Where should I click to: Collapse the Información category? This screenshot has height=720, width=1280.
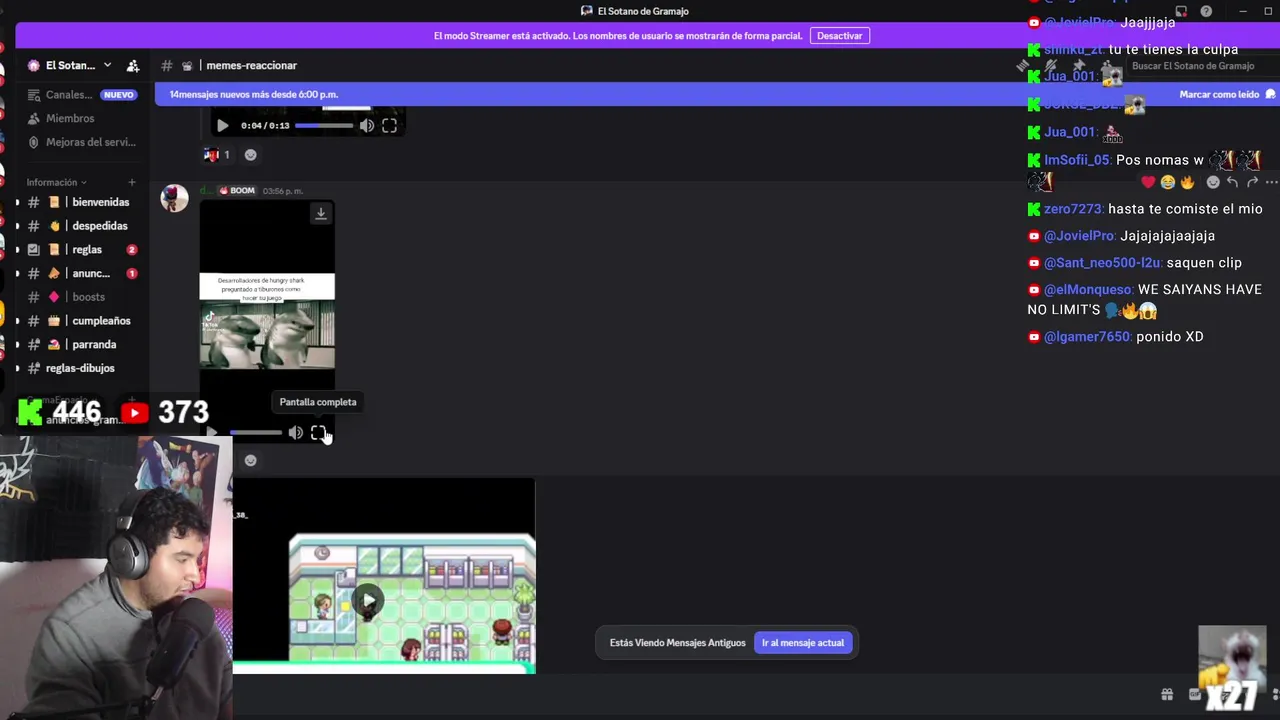tap(56, 182)
